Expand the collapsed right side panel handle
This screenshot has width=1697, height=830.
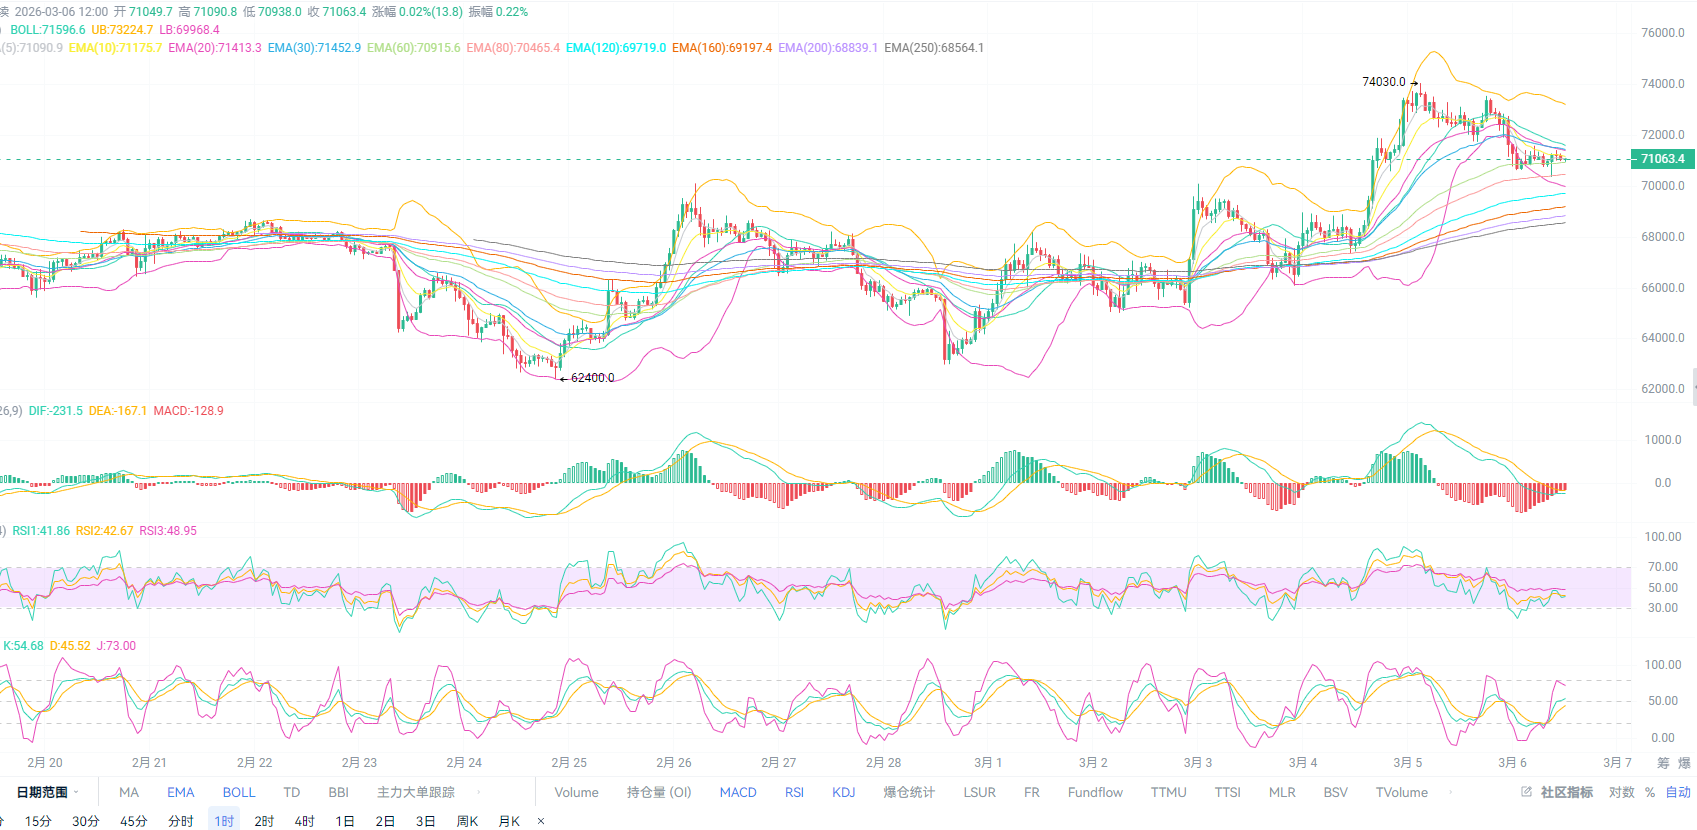point(1693,387)
